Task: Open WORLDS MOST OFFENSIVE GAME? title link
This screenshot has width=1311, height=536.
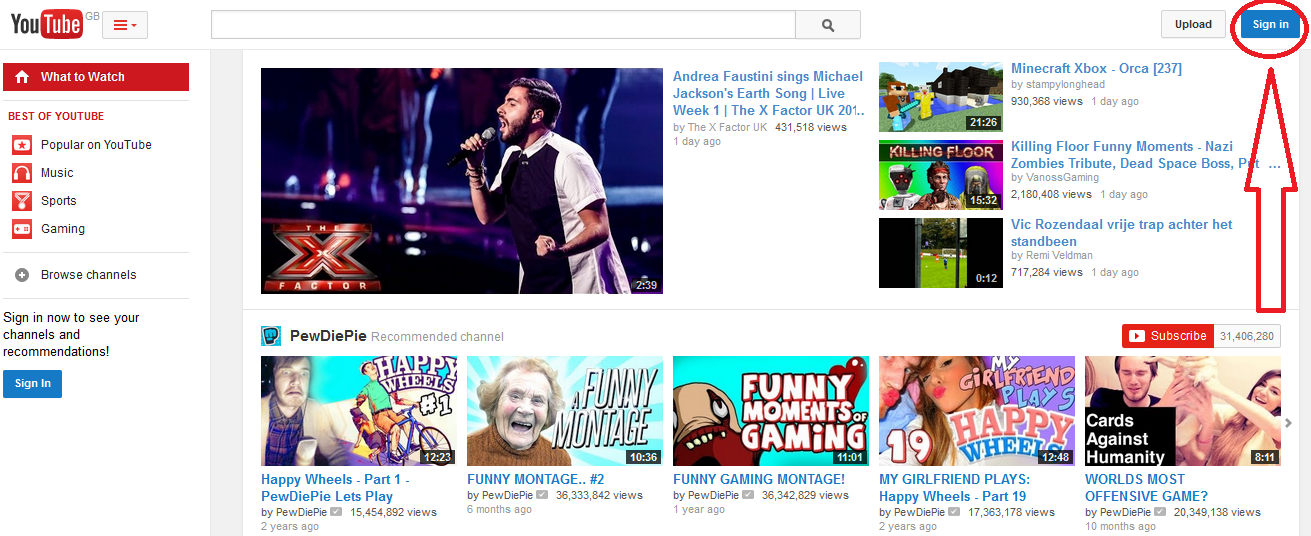Action: 1147,488
